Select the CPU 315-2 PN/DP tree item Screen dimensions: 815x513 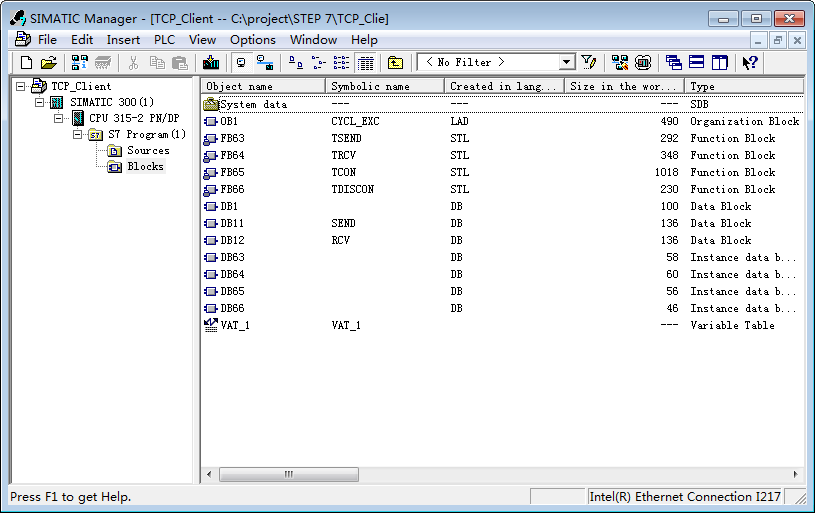134,118
